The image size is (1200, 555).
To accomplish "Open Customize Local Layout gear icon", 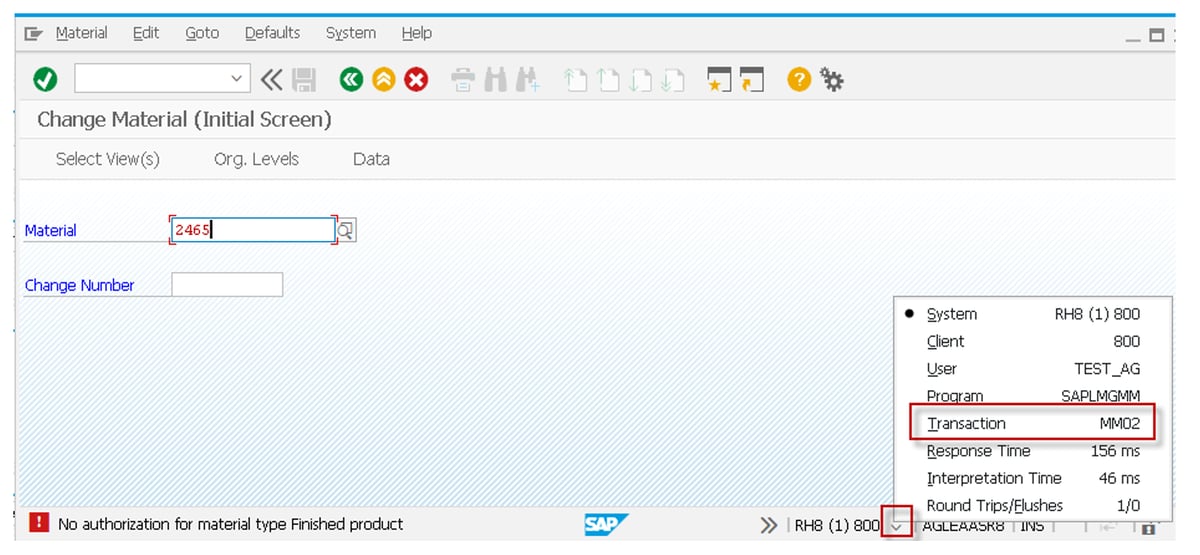I will (x=831, y=80).
